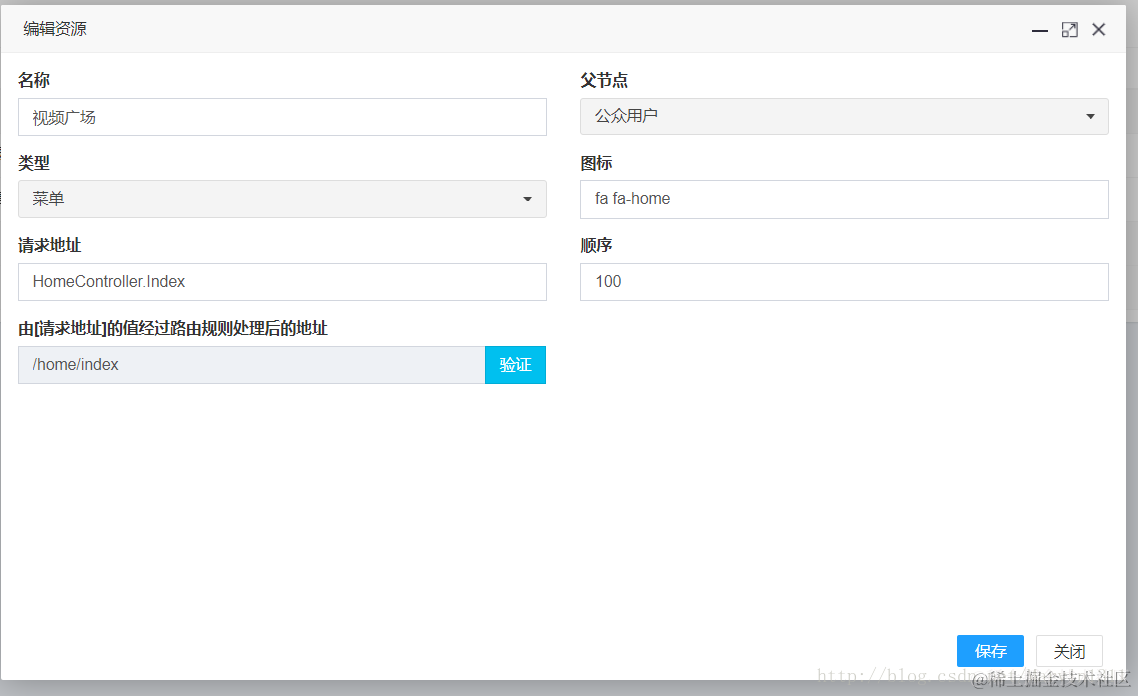Image resolution: width=1138 pixels, height=696 pixels.
Task: Click the 图标 field containing fa fa-home
Action: pyautogui.click(x=844, y=199)
